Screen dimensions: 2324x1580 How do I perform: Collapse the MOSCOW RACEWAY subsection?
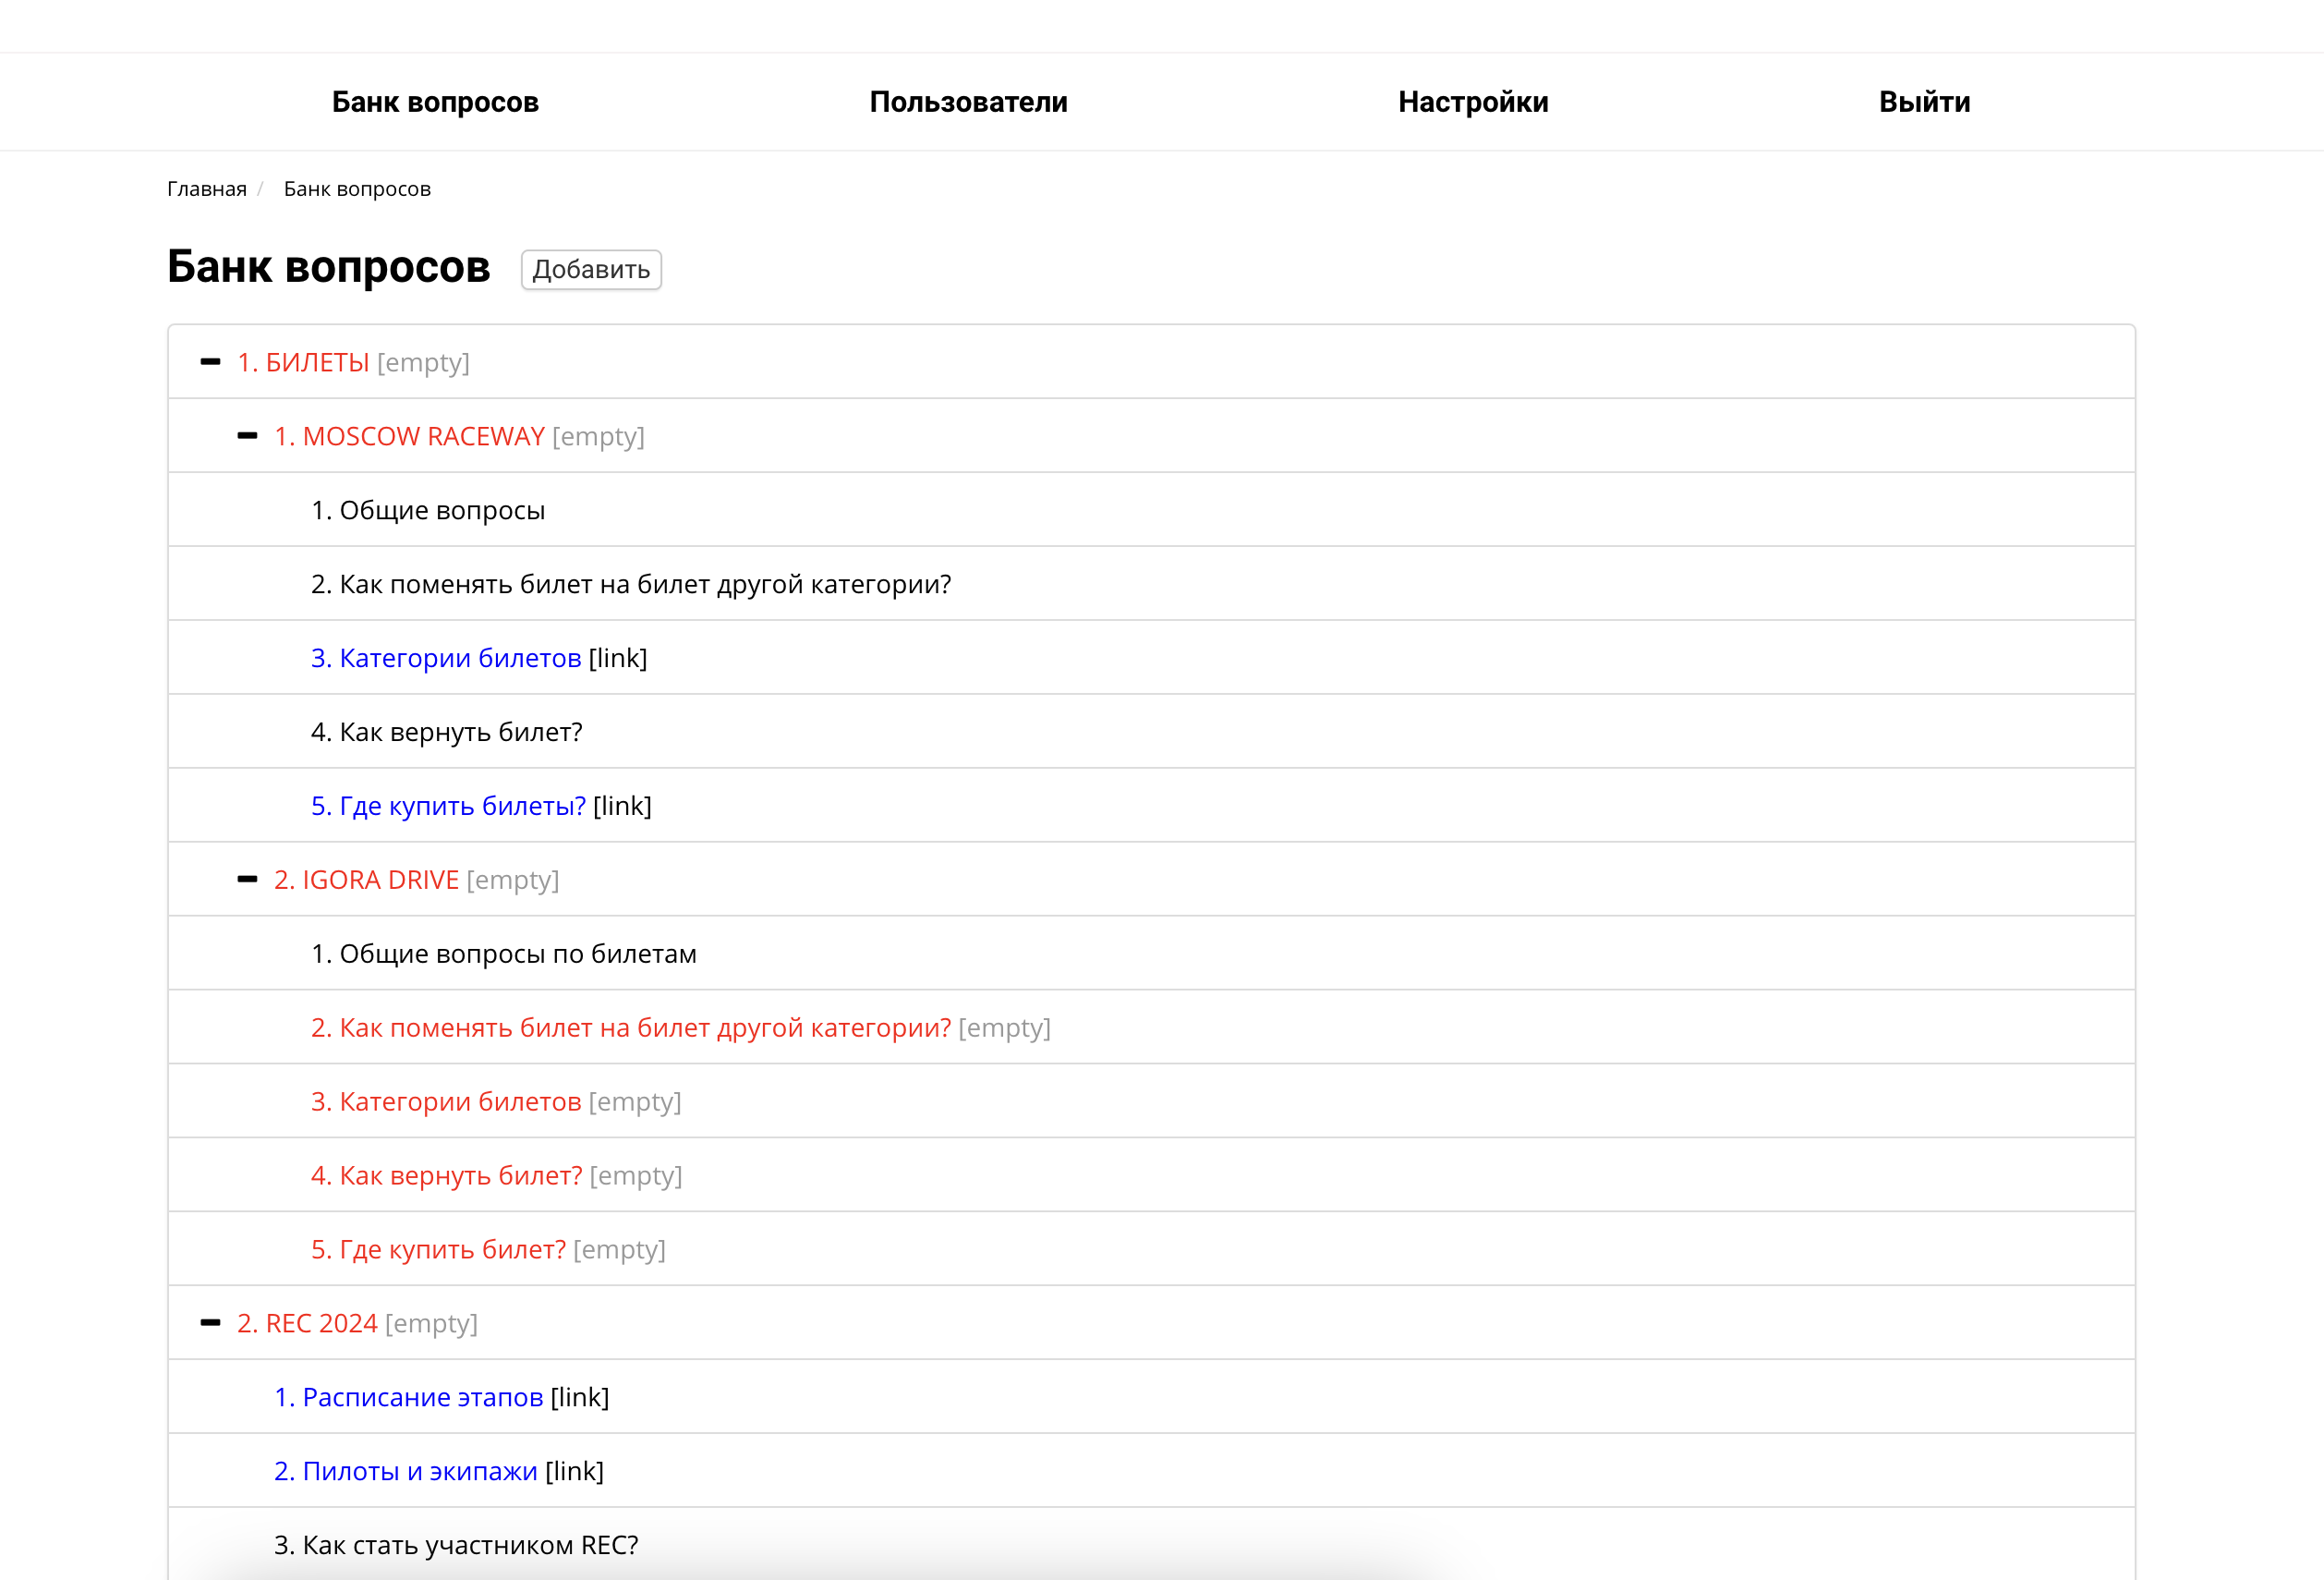tap(247, 436)
